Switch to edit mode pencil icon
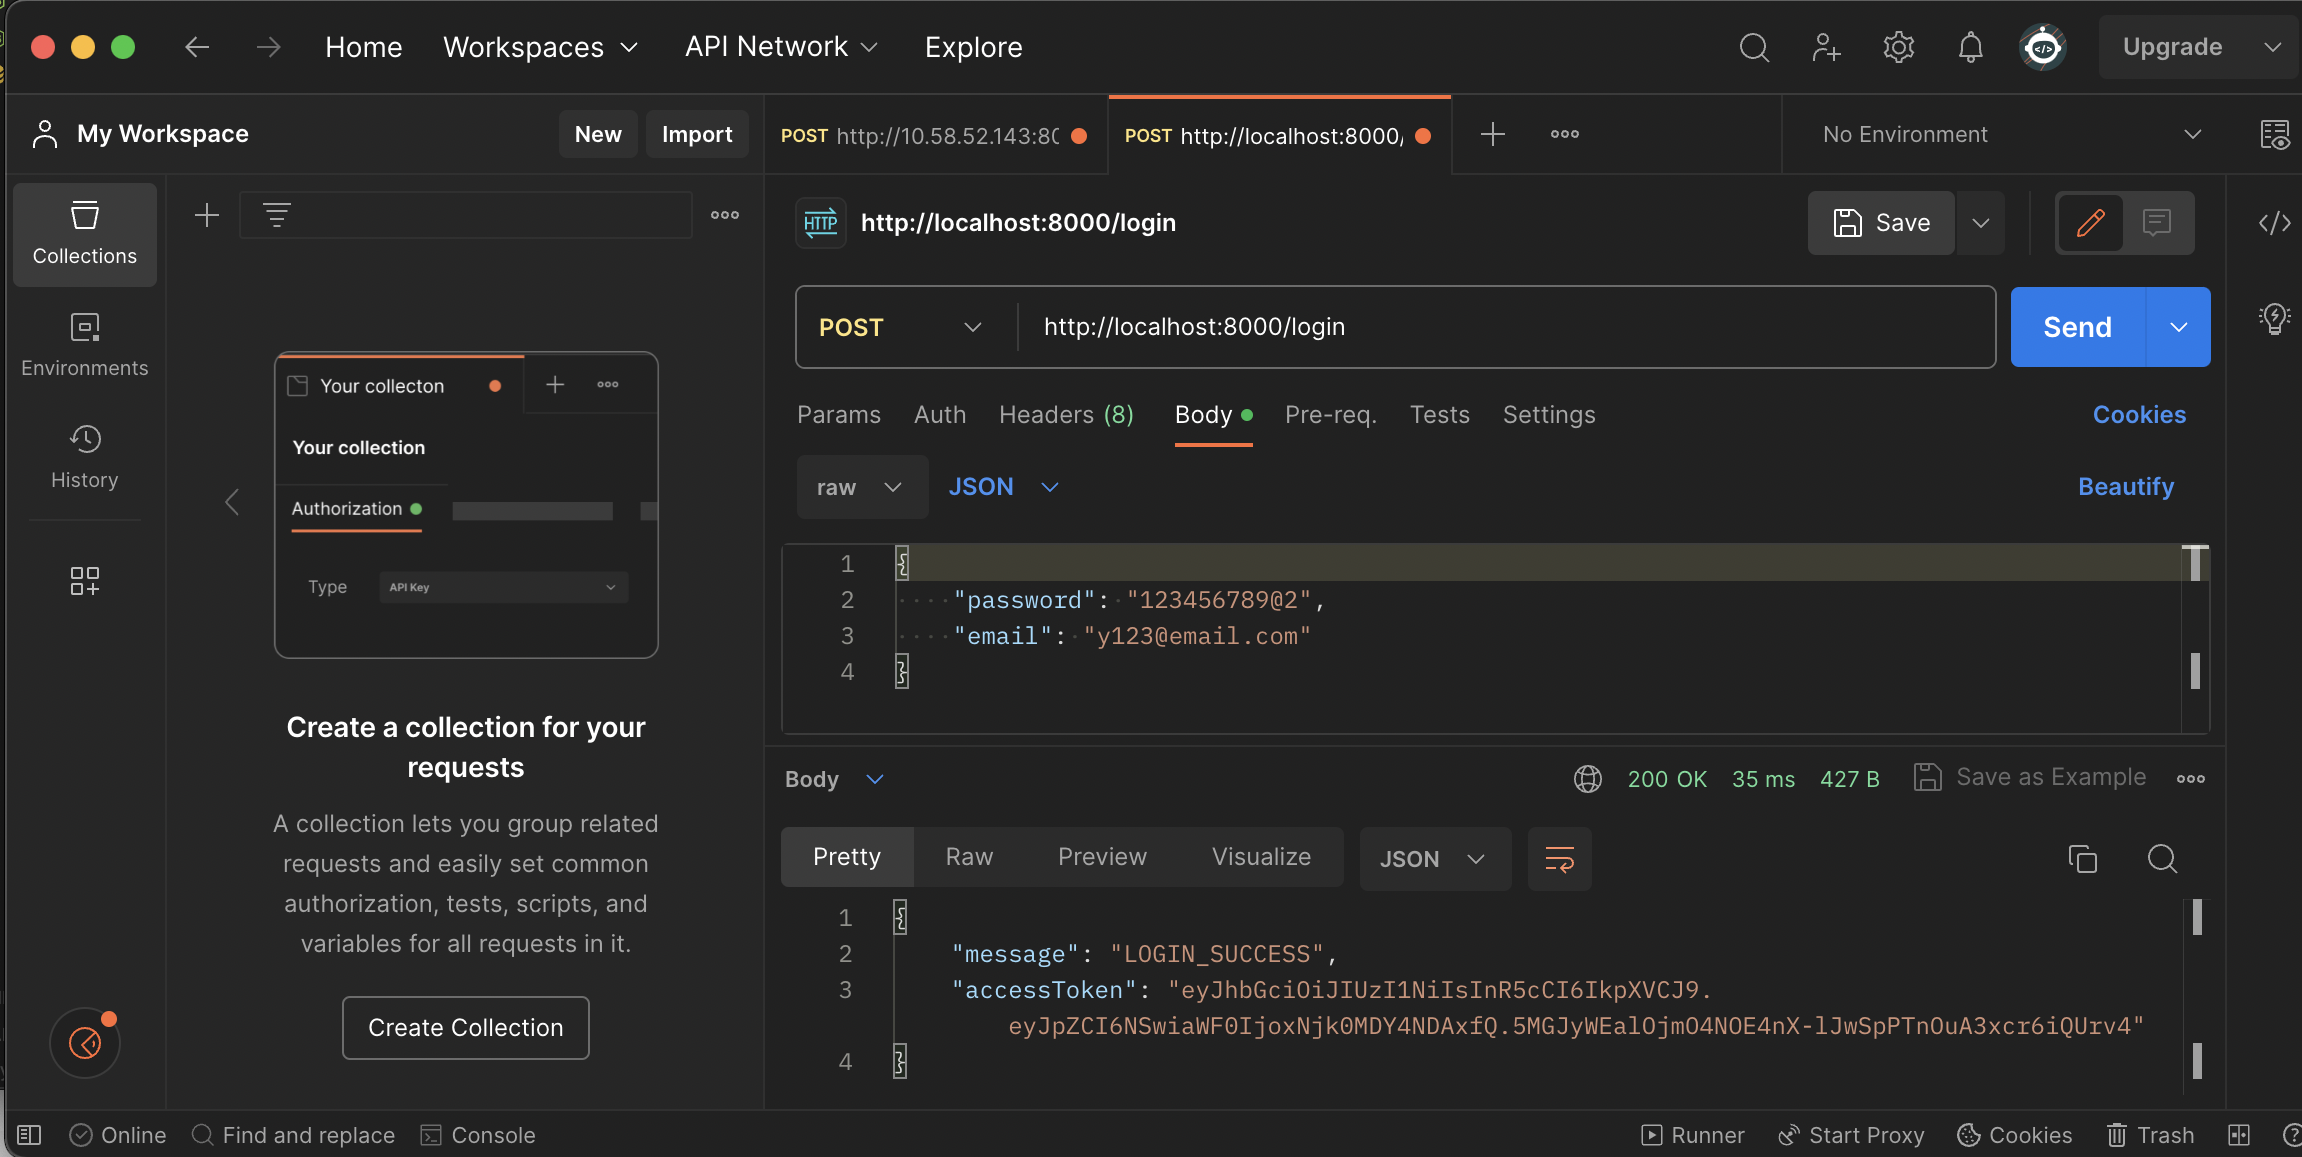Image resolution: width=2302 pixels, height=1157 pixels. [x=2091, y=222]
